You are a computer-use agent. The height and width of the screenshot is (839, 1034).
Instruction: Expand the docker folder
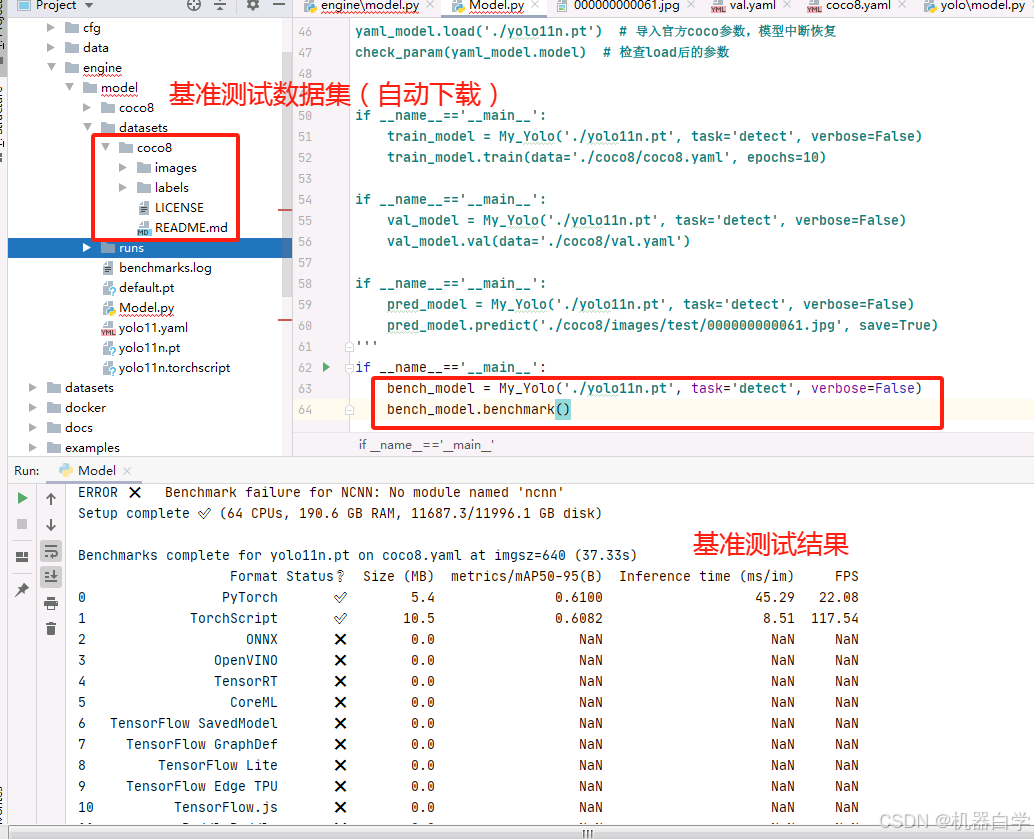[33, 408]
